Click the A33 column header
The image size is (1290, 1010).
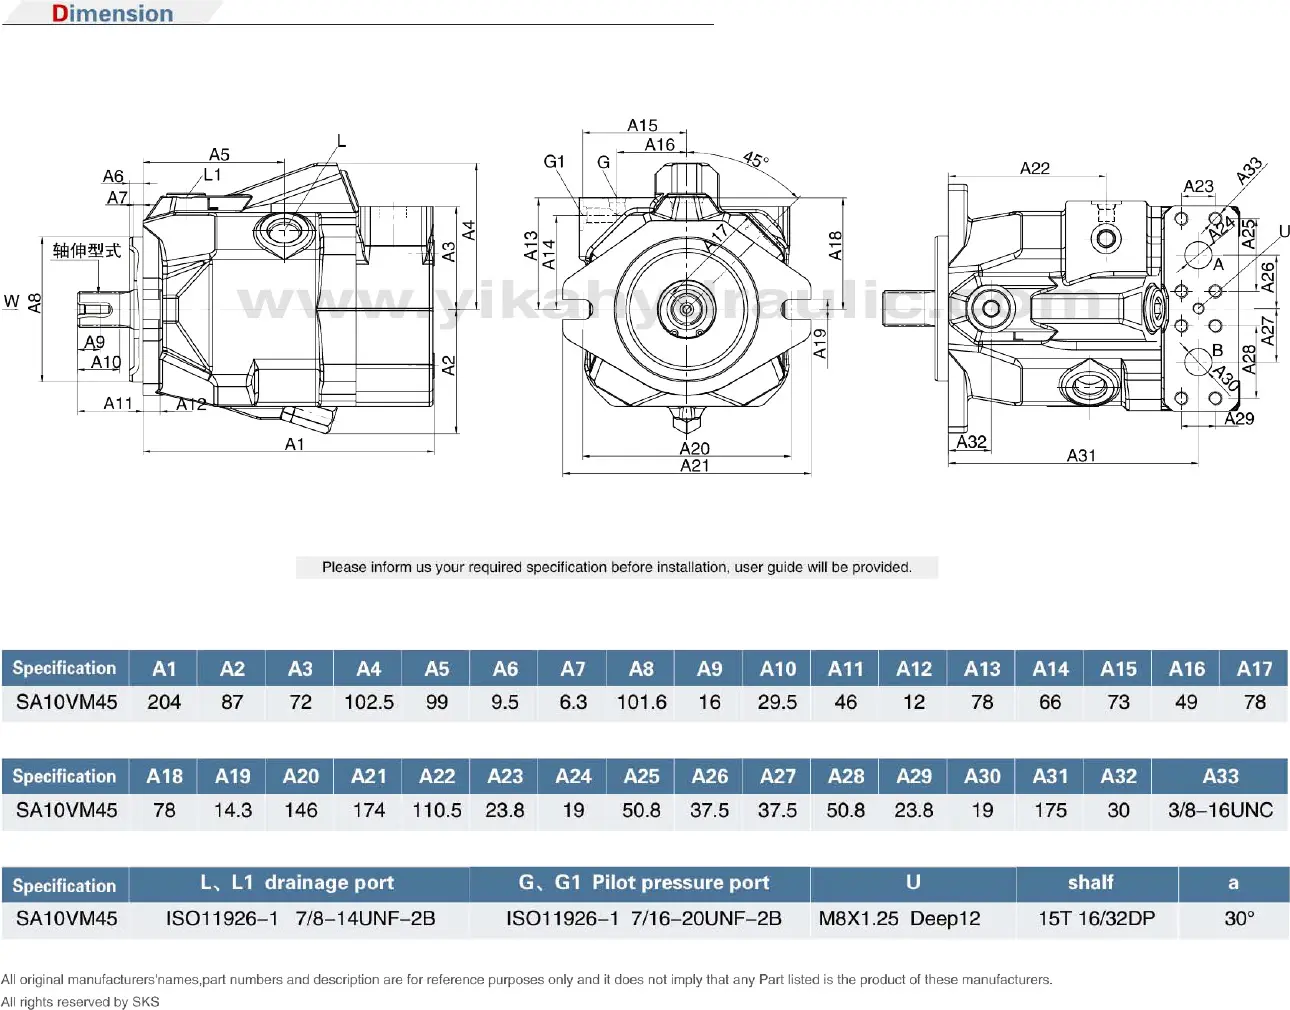tap(1220, 777)
